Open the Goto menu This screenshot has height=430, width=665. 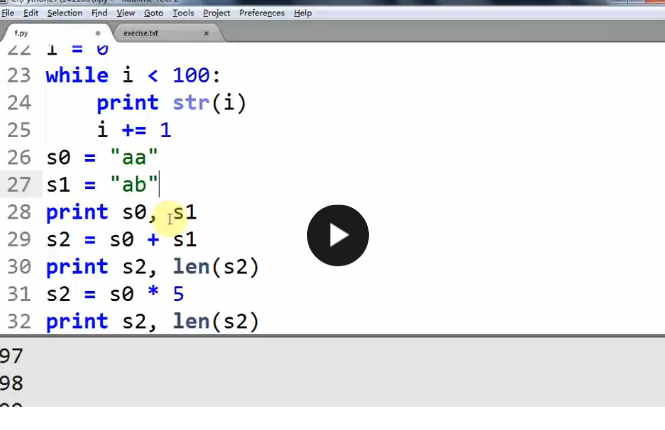[x=154, y=13]
